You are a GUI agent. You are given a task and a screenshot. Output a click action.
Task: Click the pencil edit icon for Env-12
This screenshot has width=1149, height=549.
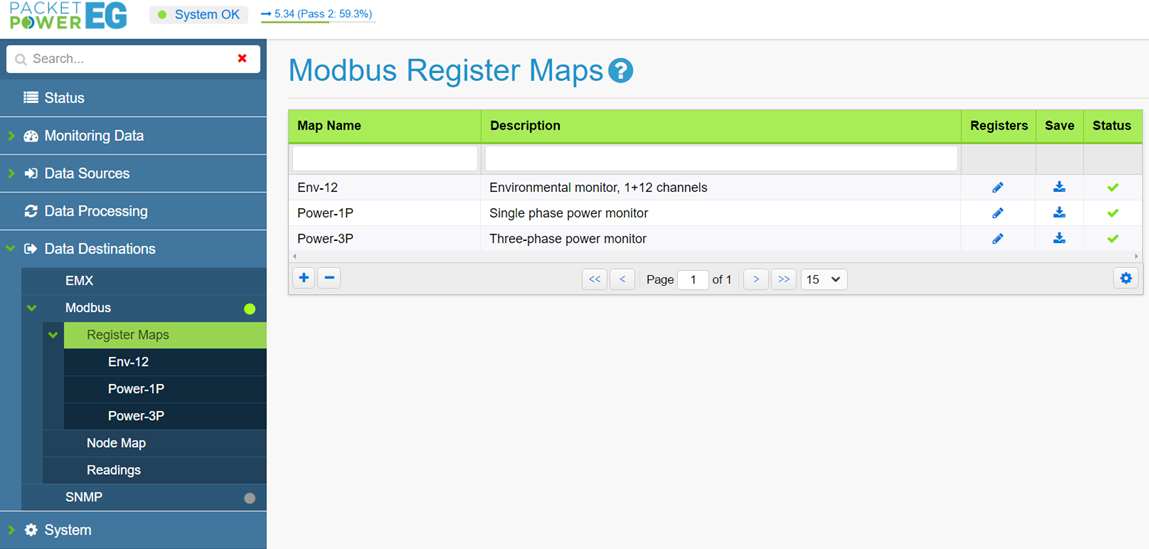(x=997, y=187)
